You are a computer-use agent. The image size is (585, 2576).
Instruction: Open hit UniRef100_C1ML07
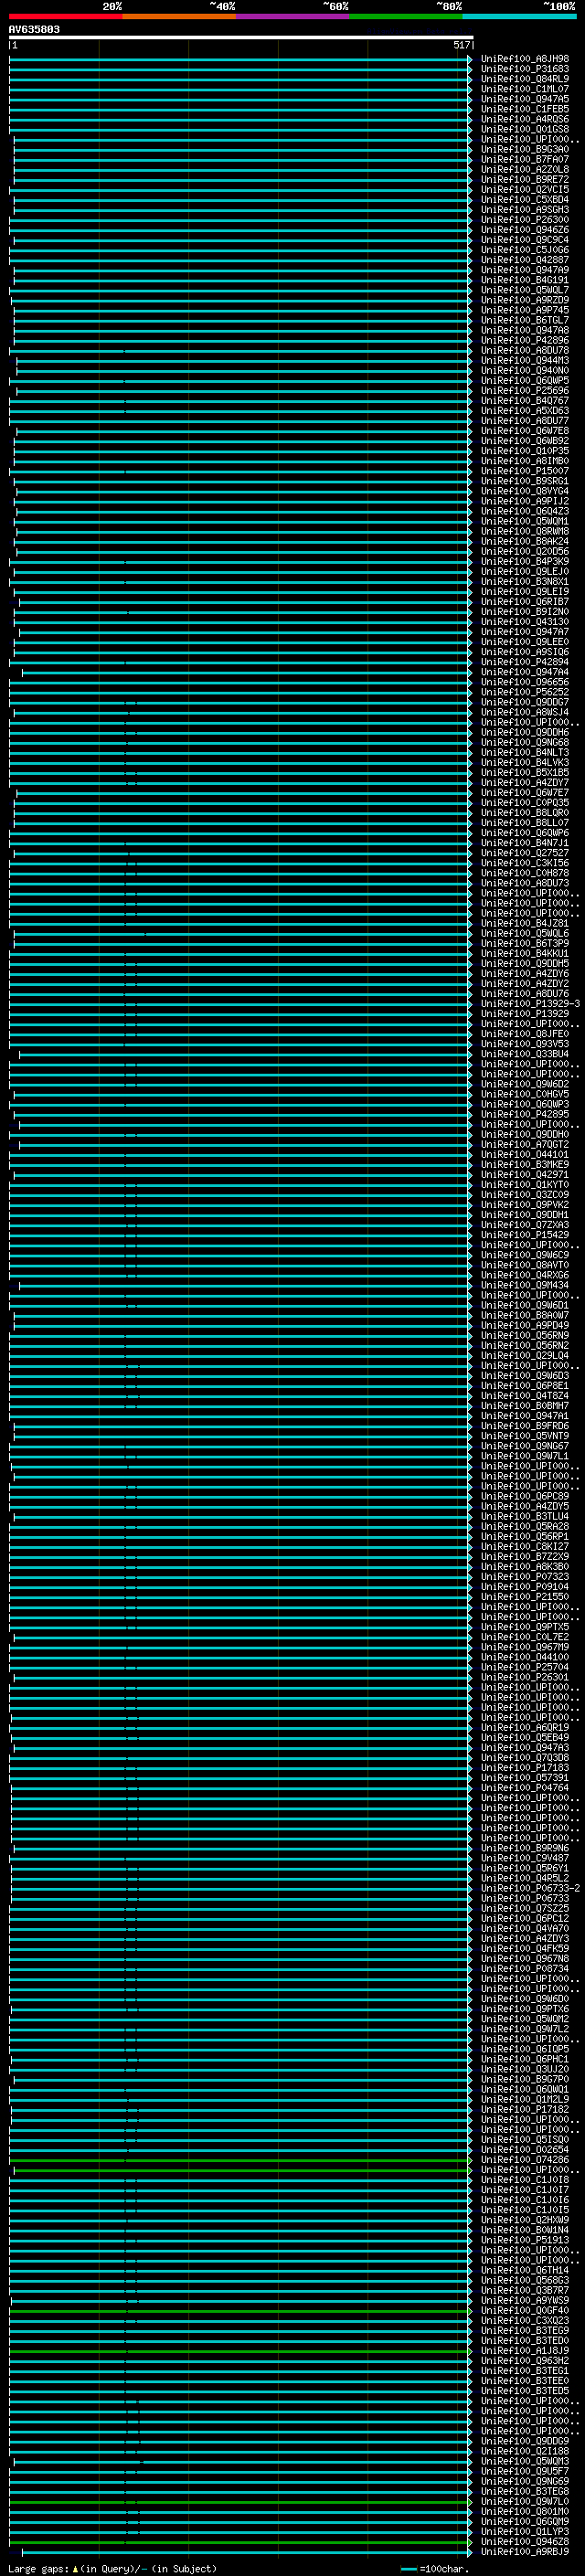tap(524, 89)
